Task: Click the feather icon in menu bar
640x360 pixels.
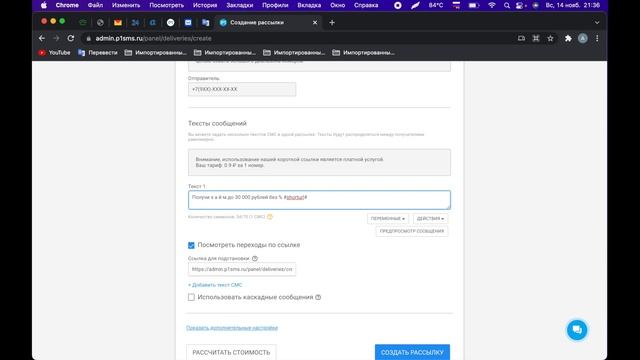Action: pyautogui.click(x=416, y=5)
